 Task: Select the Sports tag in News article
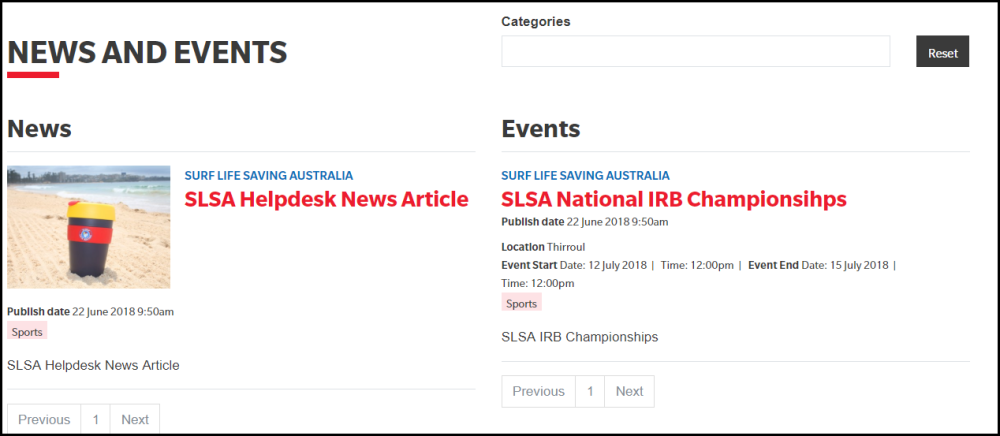27,331
